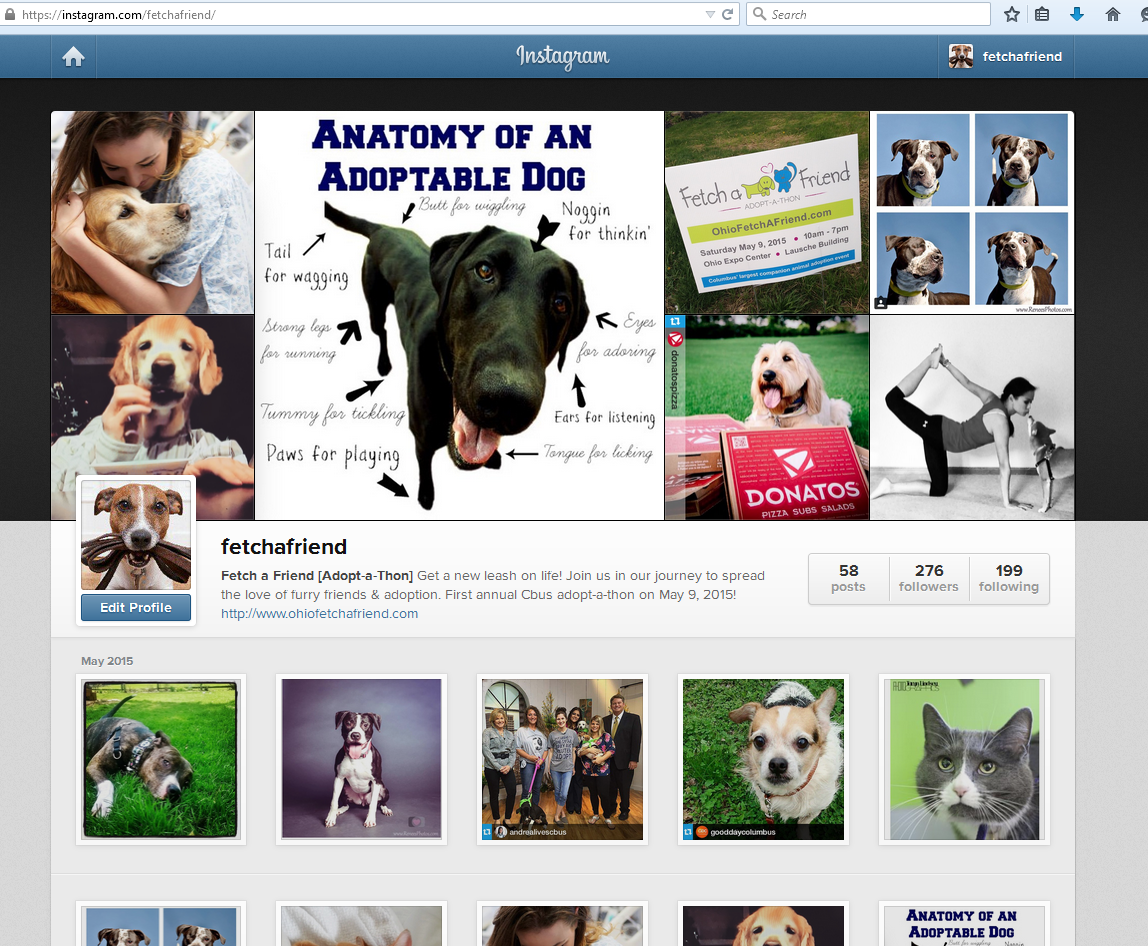
Task: Click the padlock icon in address bar
Action: tap(10, 15)
